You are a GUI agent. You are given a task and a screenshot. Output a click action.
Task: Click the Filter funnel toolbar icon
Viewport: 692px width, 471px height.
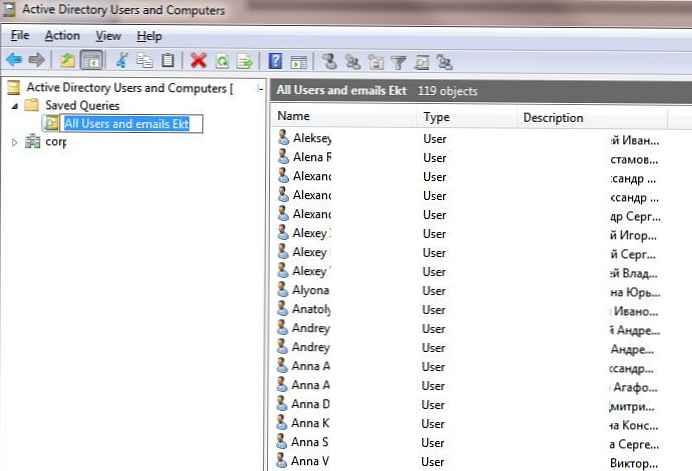398,61
